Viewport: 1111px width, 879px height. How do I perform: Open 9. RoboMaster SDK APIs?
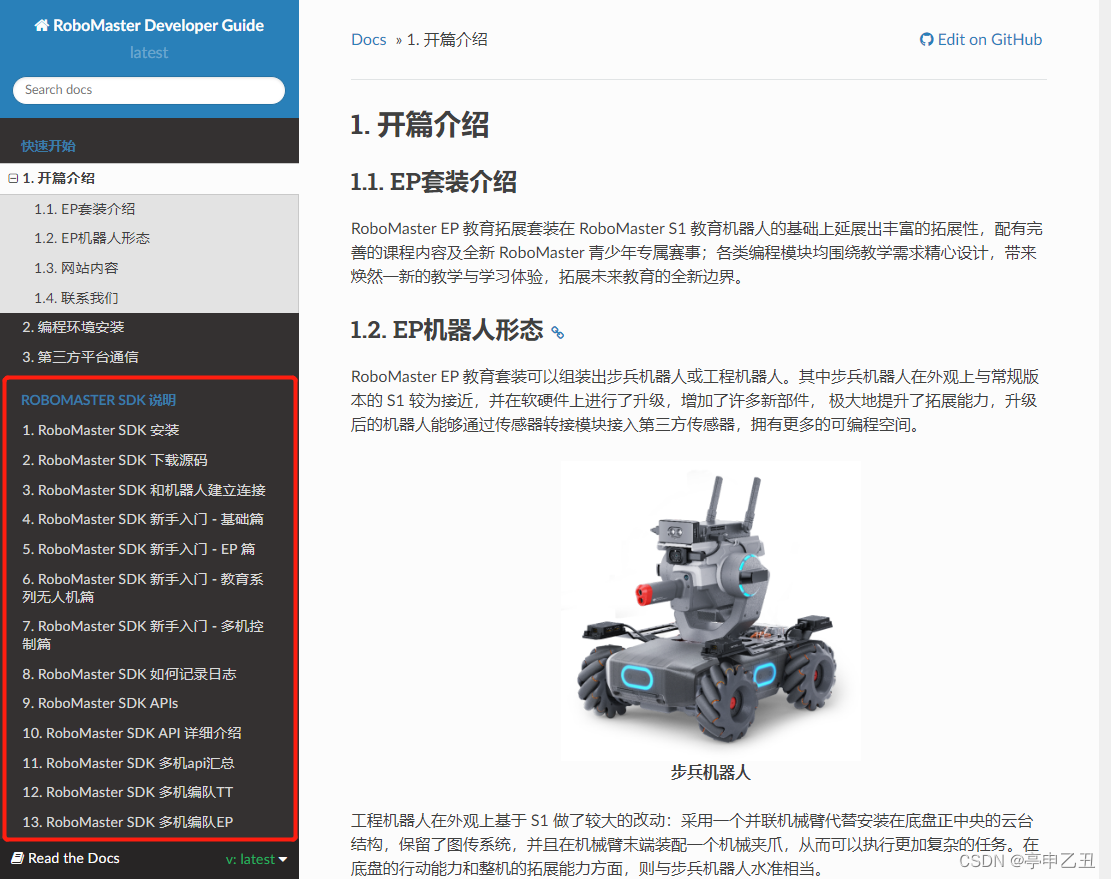coord(100,703)
